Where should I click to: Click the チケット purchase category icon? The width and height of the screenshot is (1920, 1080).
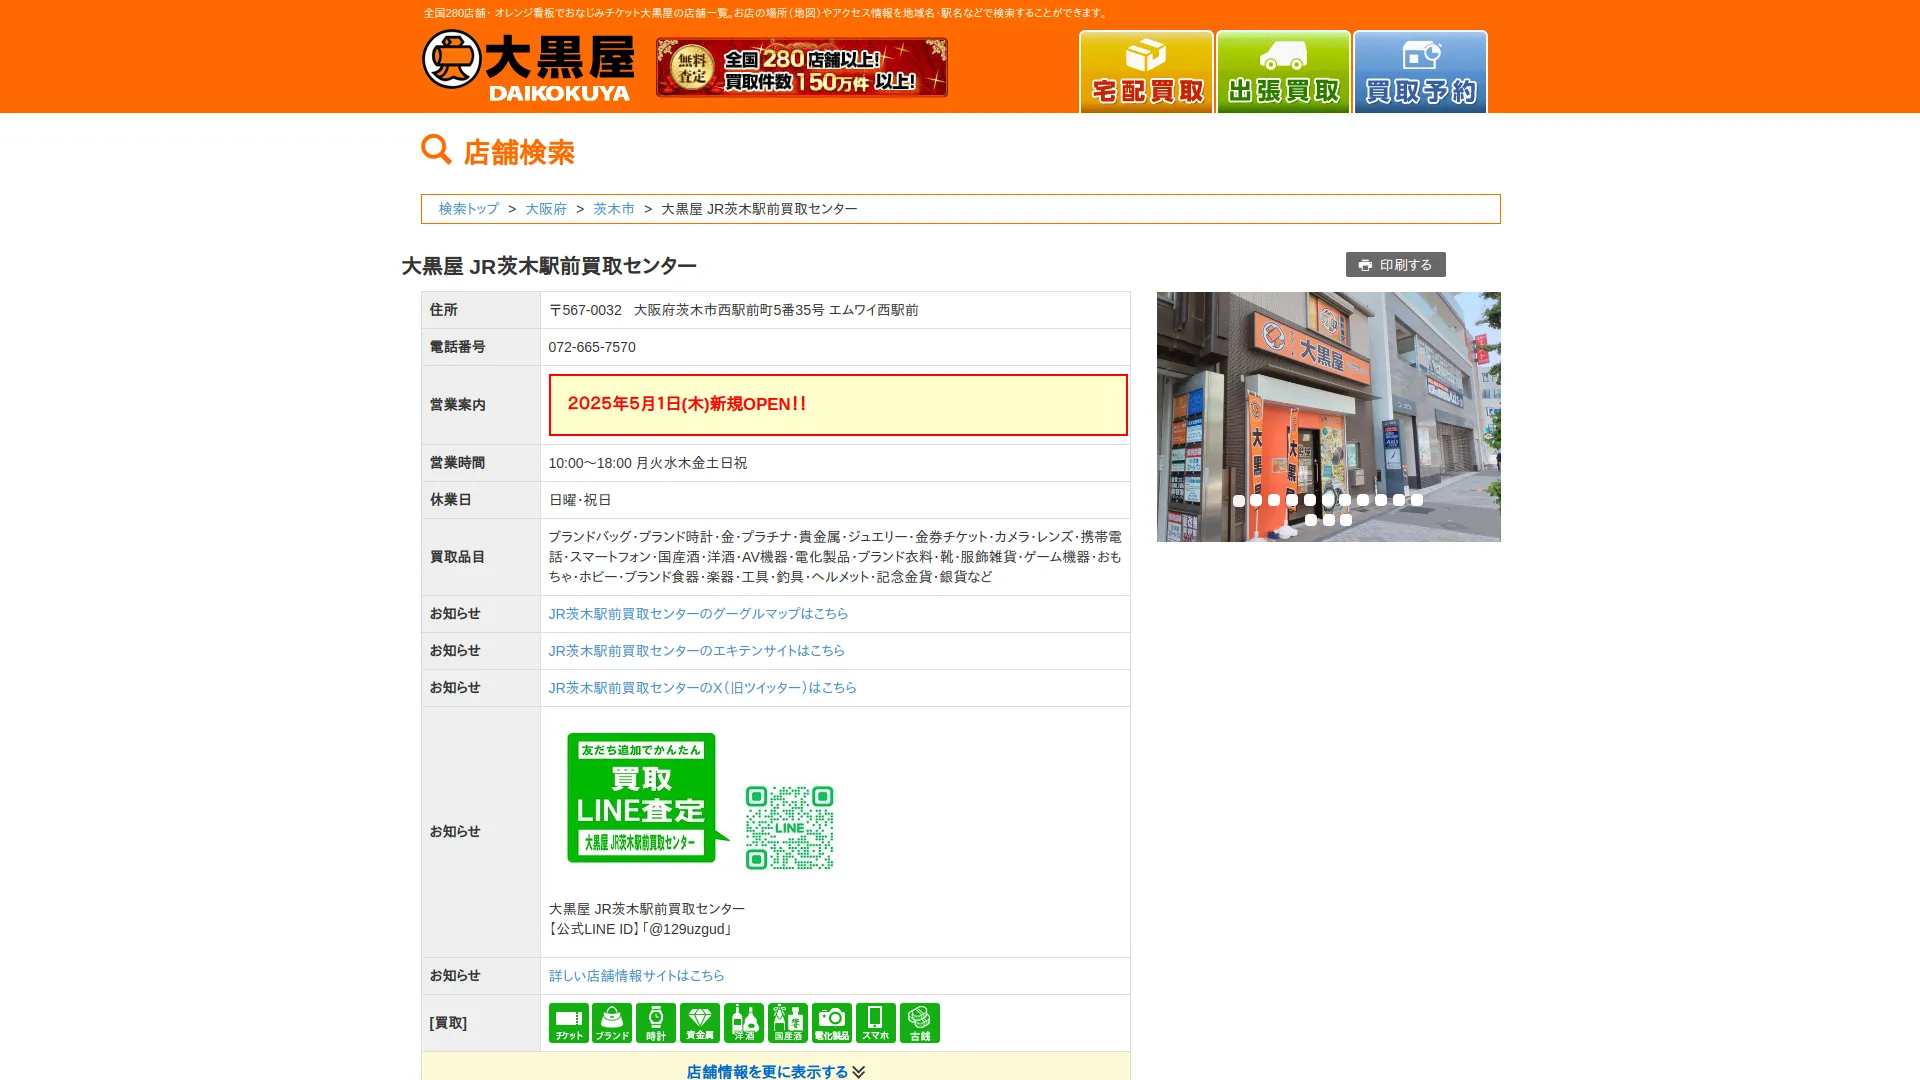pyautogui.click(x=568, y=1023)
